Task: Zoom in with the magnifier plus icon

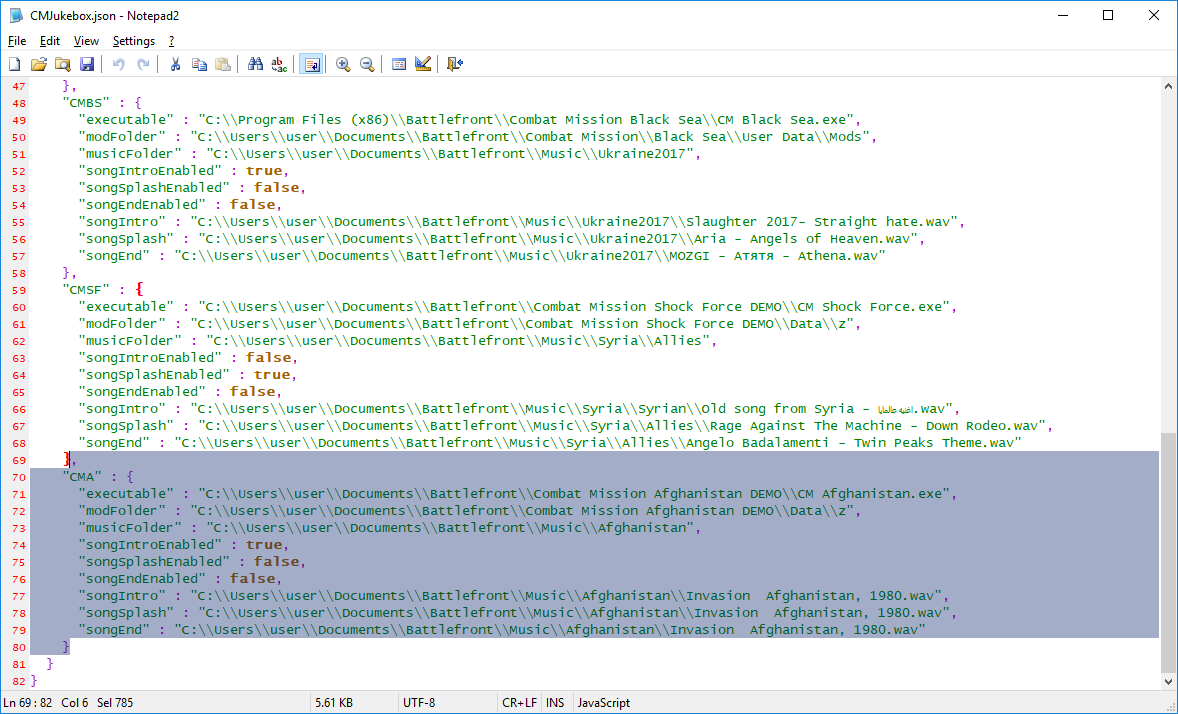Action: click(x=343, y=65)
